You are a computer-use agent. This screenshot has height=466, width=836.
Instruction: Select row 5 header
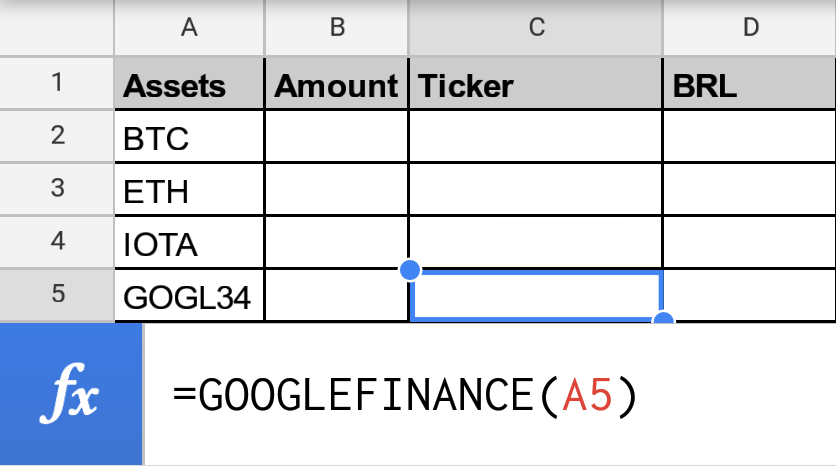coord(57,295)
